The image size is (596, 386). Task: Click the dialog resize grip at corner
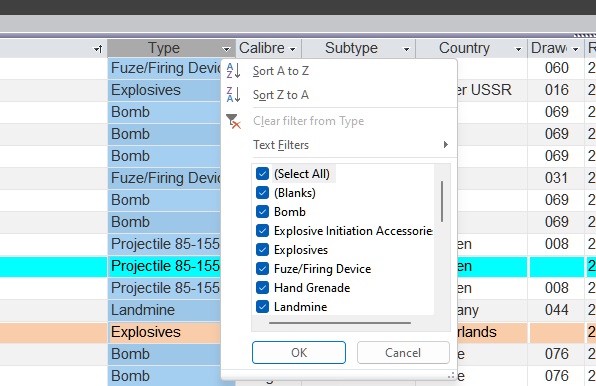click(451, 376)
